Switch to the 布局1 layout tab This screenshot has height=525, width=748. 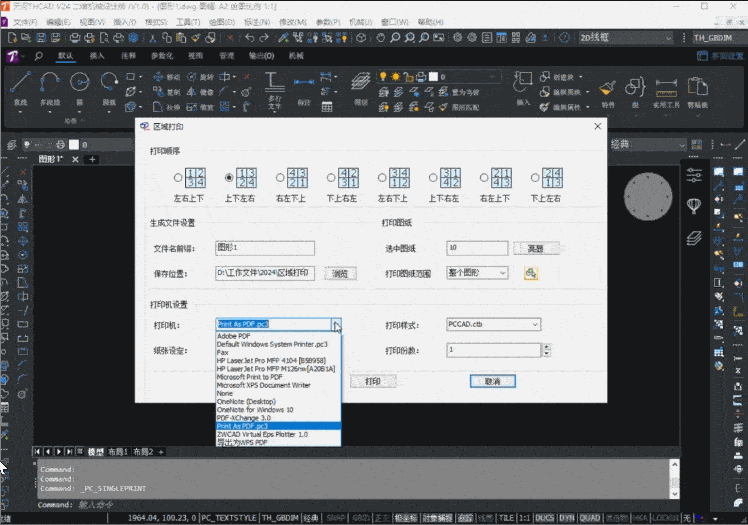click(x=117, y=452)
